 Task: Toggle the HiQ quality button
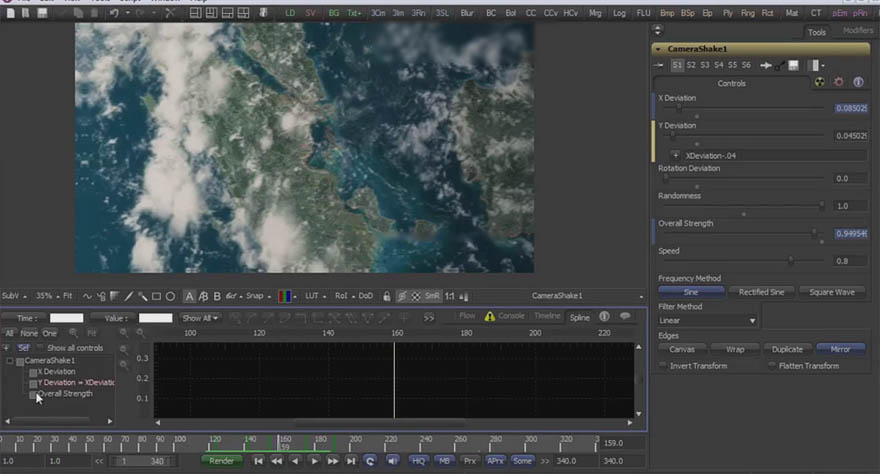coord(418,461)
